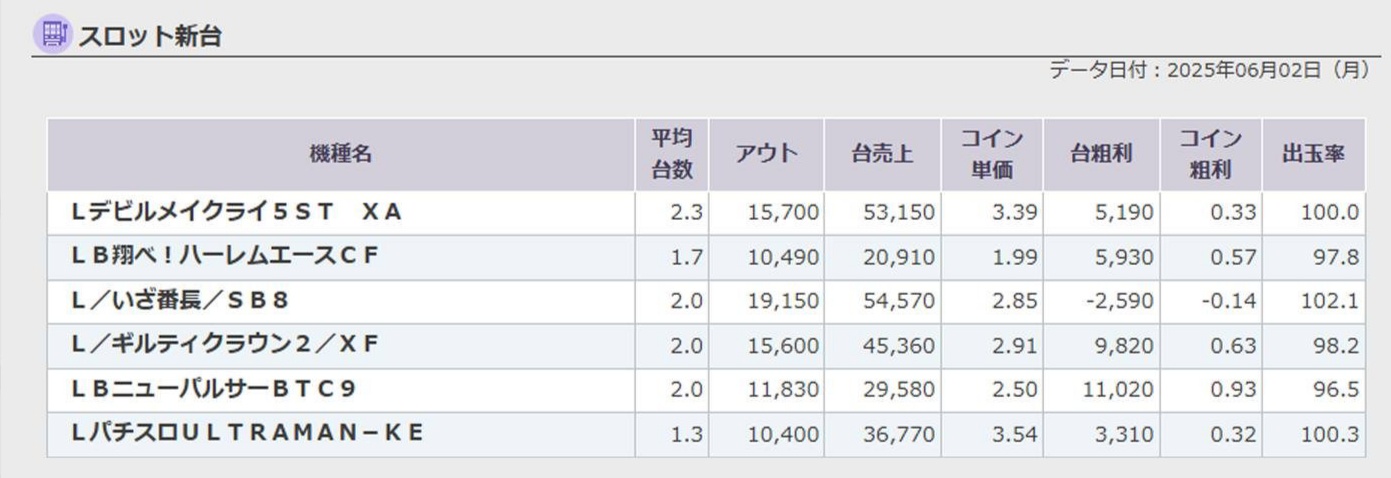Select the LB翔べ!ハーレムエースCF machine name
The height and width of the screenshot is (478, 1391).
tap(226, 256)
